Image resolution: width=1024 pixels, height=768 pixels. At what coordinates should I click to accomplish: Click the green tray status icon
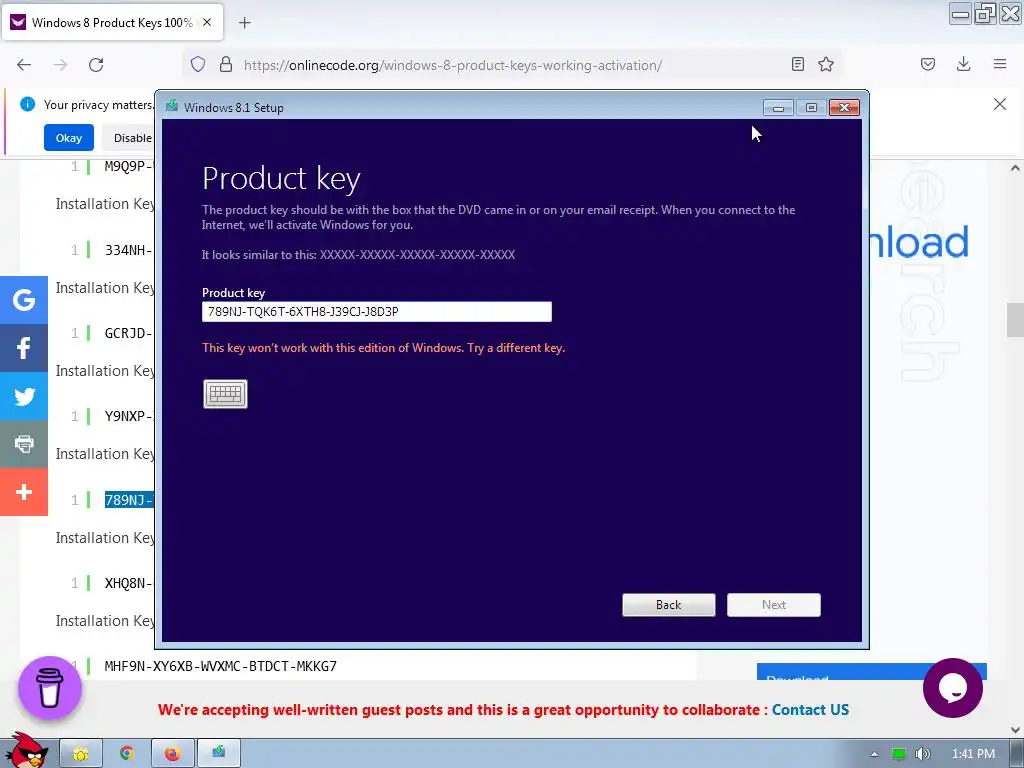click(899, 754)
